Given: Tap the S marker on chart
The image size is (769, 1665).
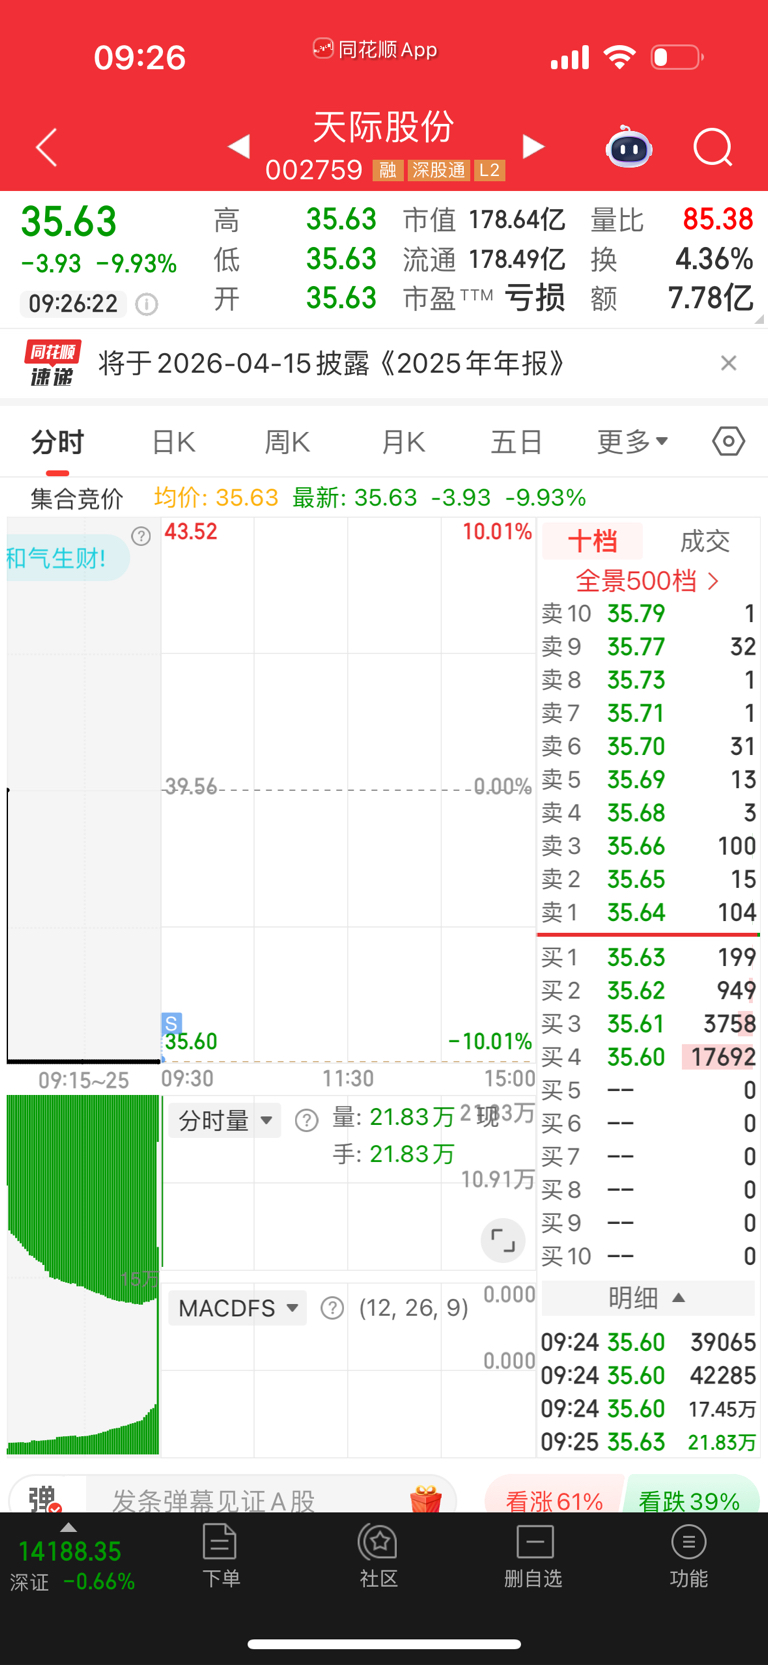Looking at the screenshot, I should [171, 1023].
